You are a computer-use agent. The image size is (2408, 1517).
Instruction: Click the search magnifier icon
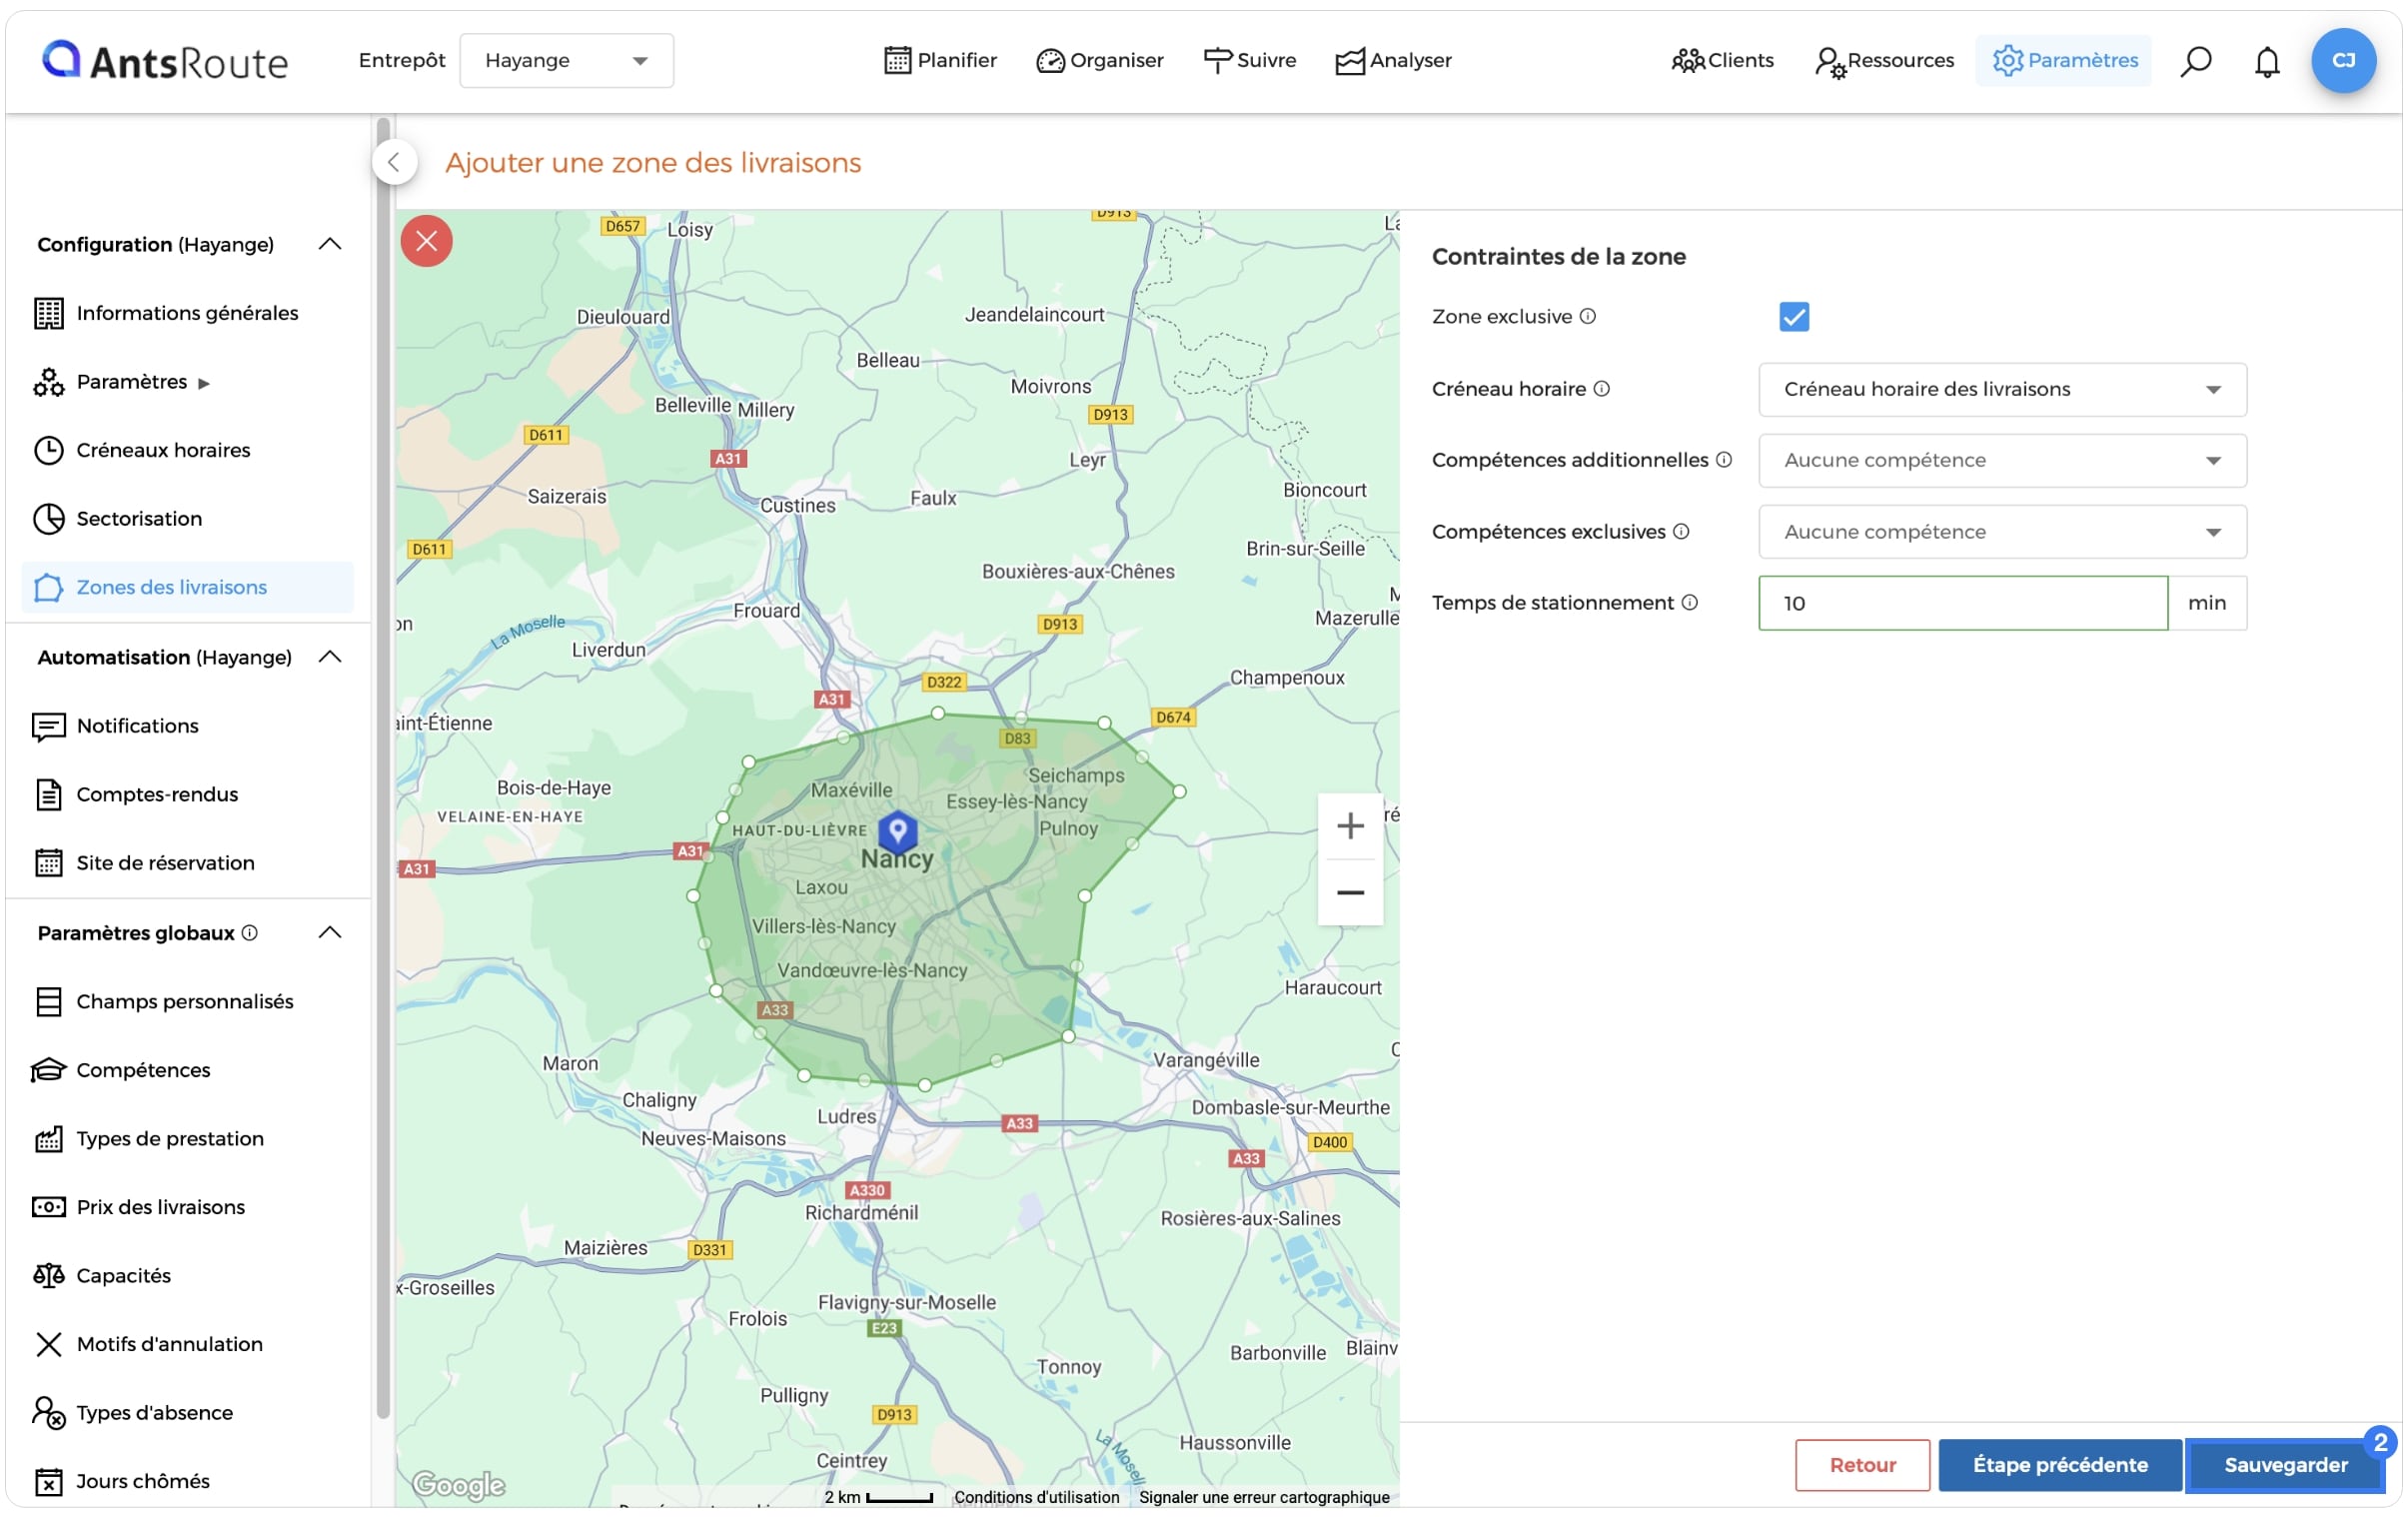coord(2196,61)
